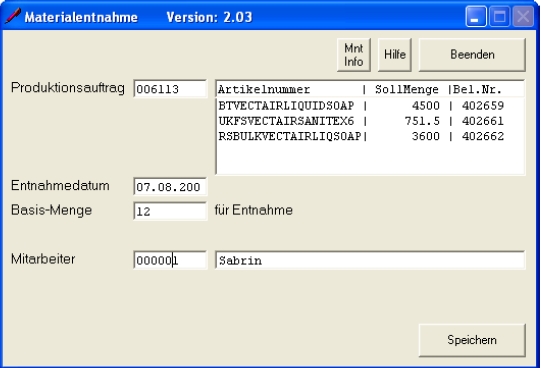The height and width of the screenshot is (368, 541).
Task: Click the 'für Entnahme' text
Action: click(254, 210)
